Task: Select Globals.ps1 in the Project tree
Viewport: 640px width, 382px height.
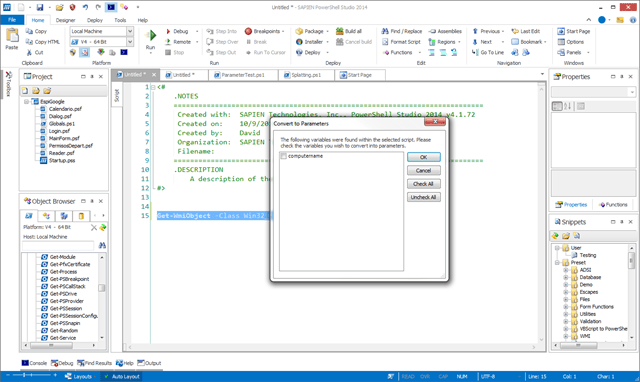Action: click(62, 124)
